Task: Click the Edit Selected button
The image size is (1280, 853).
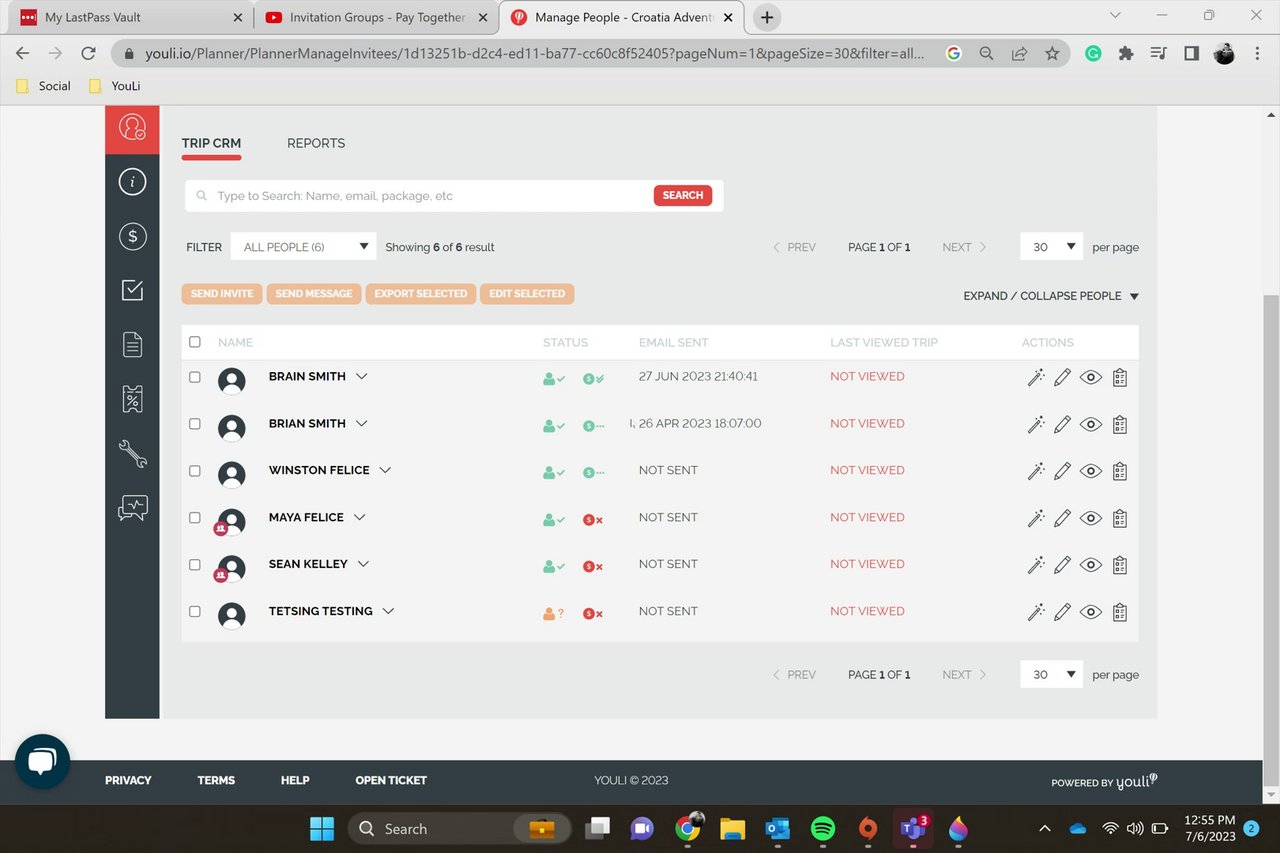Action: (527, 294)
